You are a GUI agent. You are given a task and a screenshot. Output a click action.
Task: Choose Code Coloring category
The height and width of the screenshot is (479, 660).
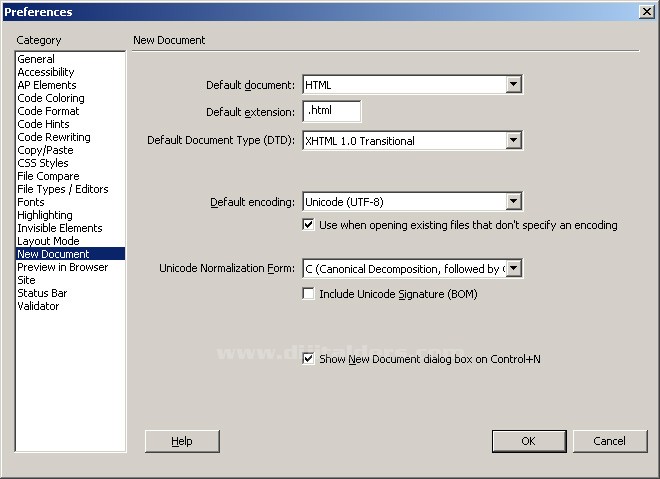coord(51,98)
